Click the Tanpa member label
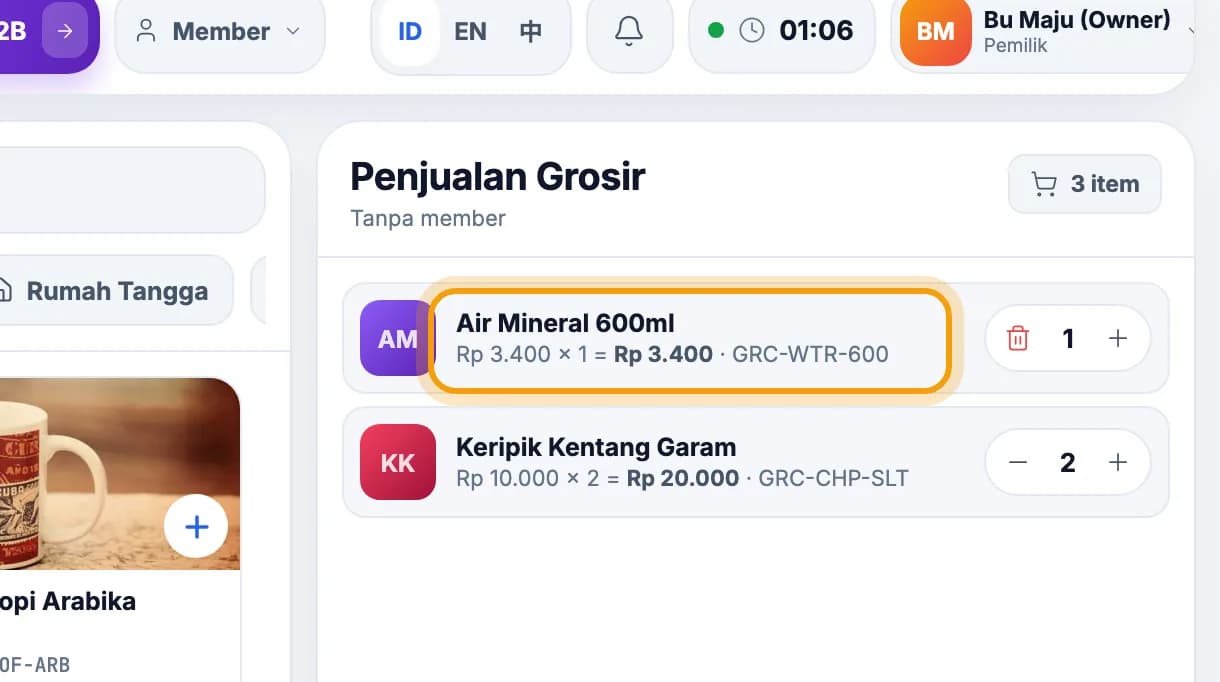The width and height of the screenshot is (1220, 682). 428,218
